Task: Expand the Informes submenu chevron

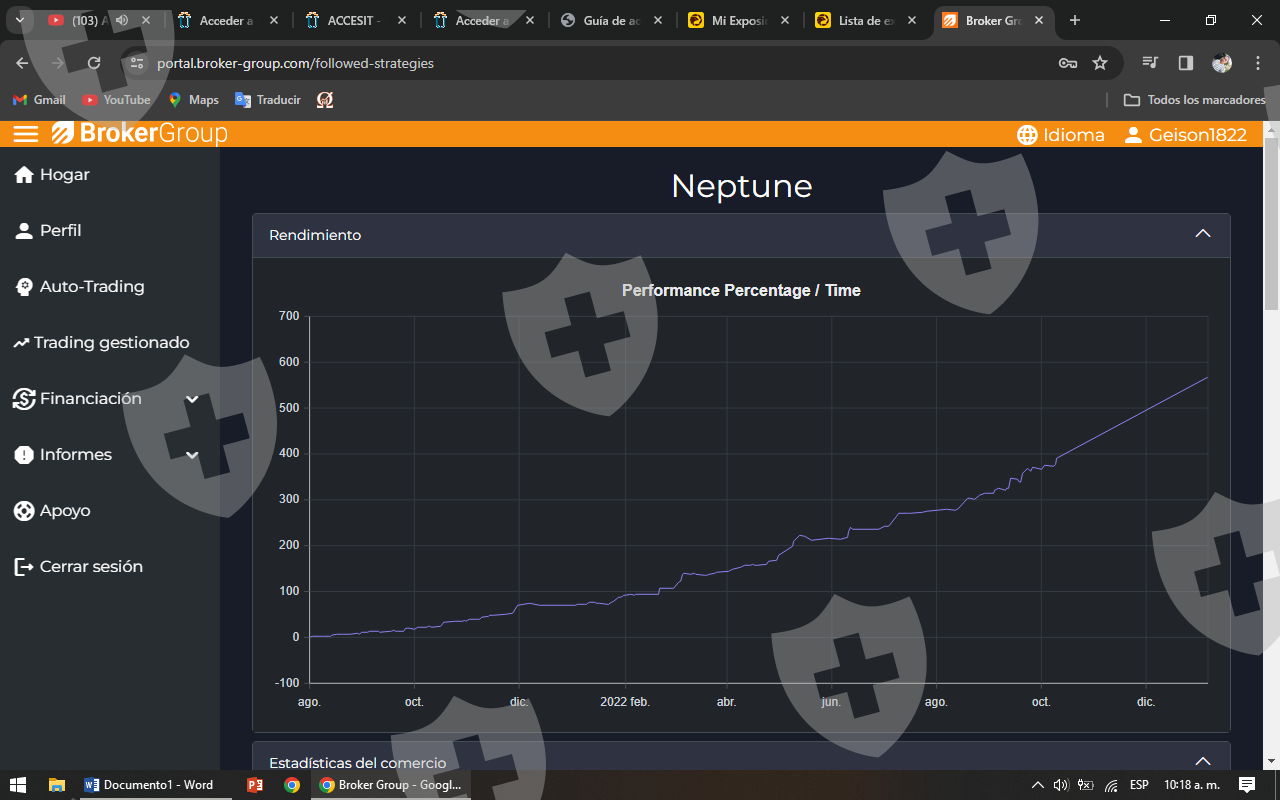Action: [192, 455]
